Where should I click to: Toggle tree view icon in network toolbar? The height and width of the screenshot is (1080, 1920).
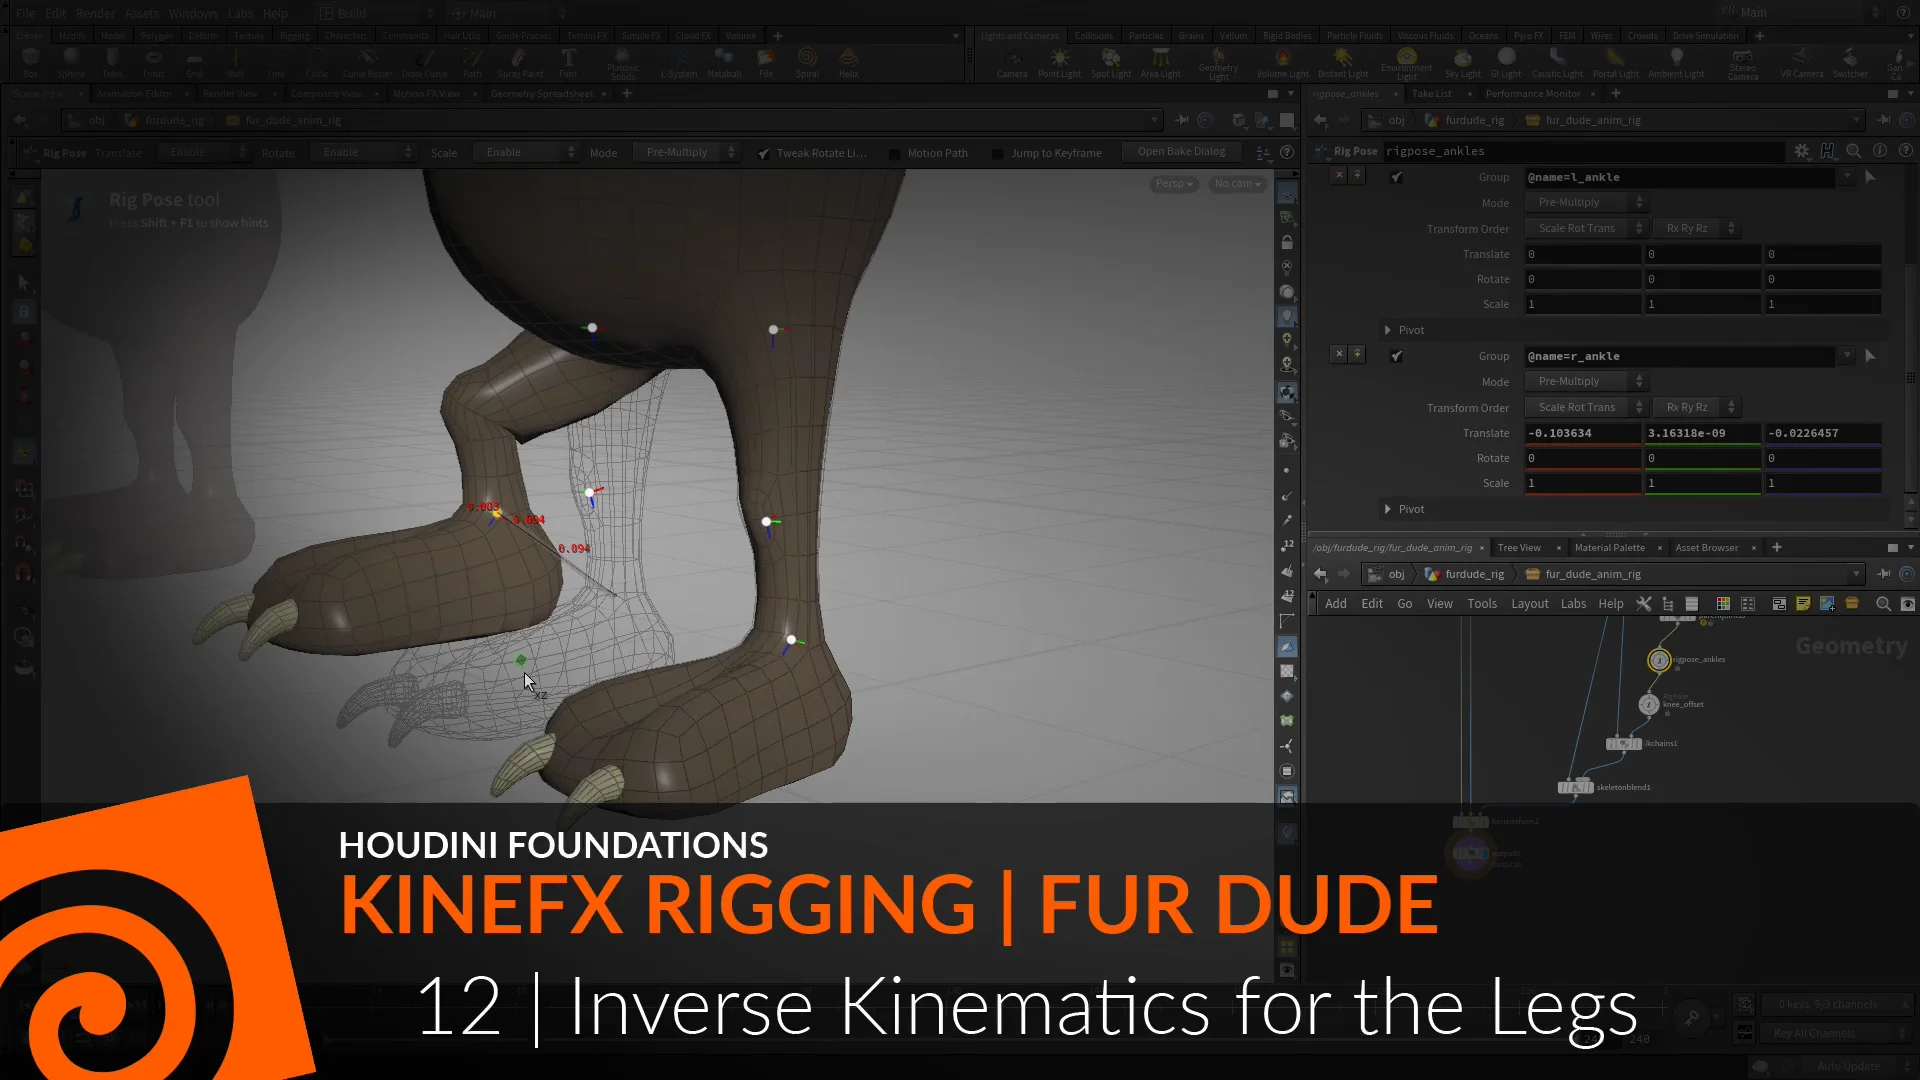(1667, 604)
